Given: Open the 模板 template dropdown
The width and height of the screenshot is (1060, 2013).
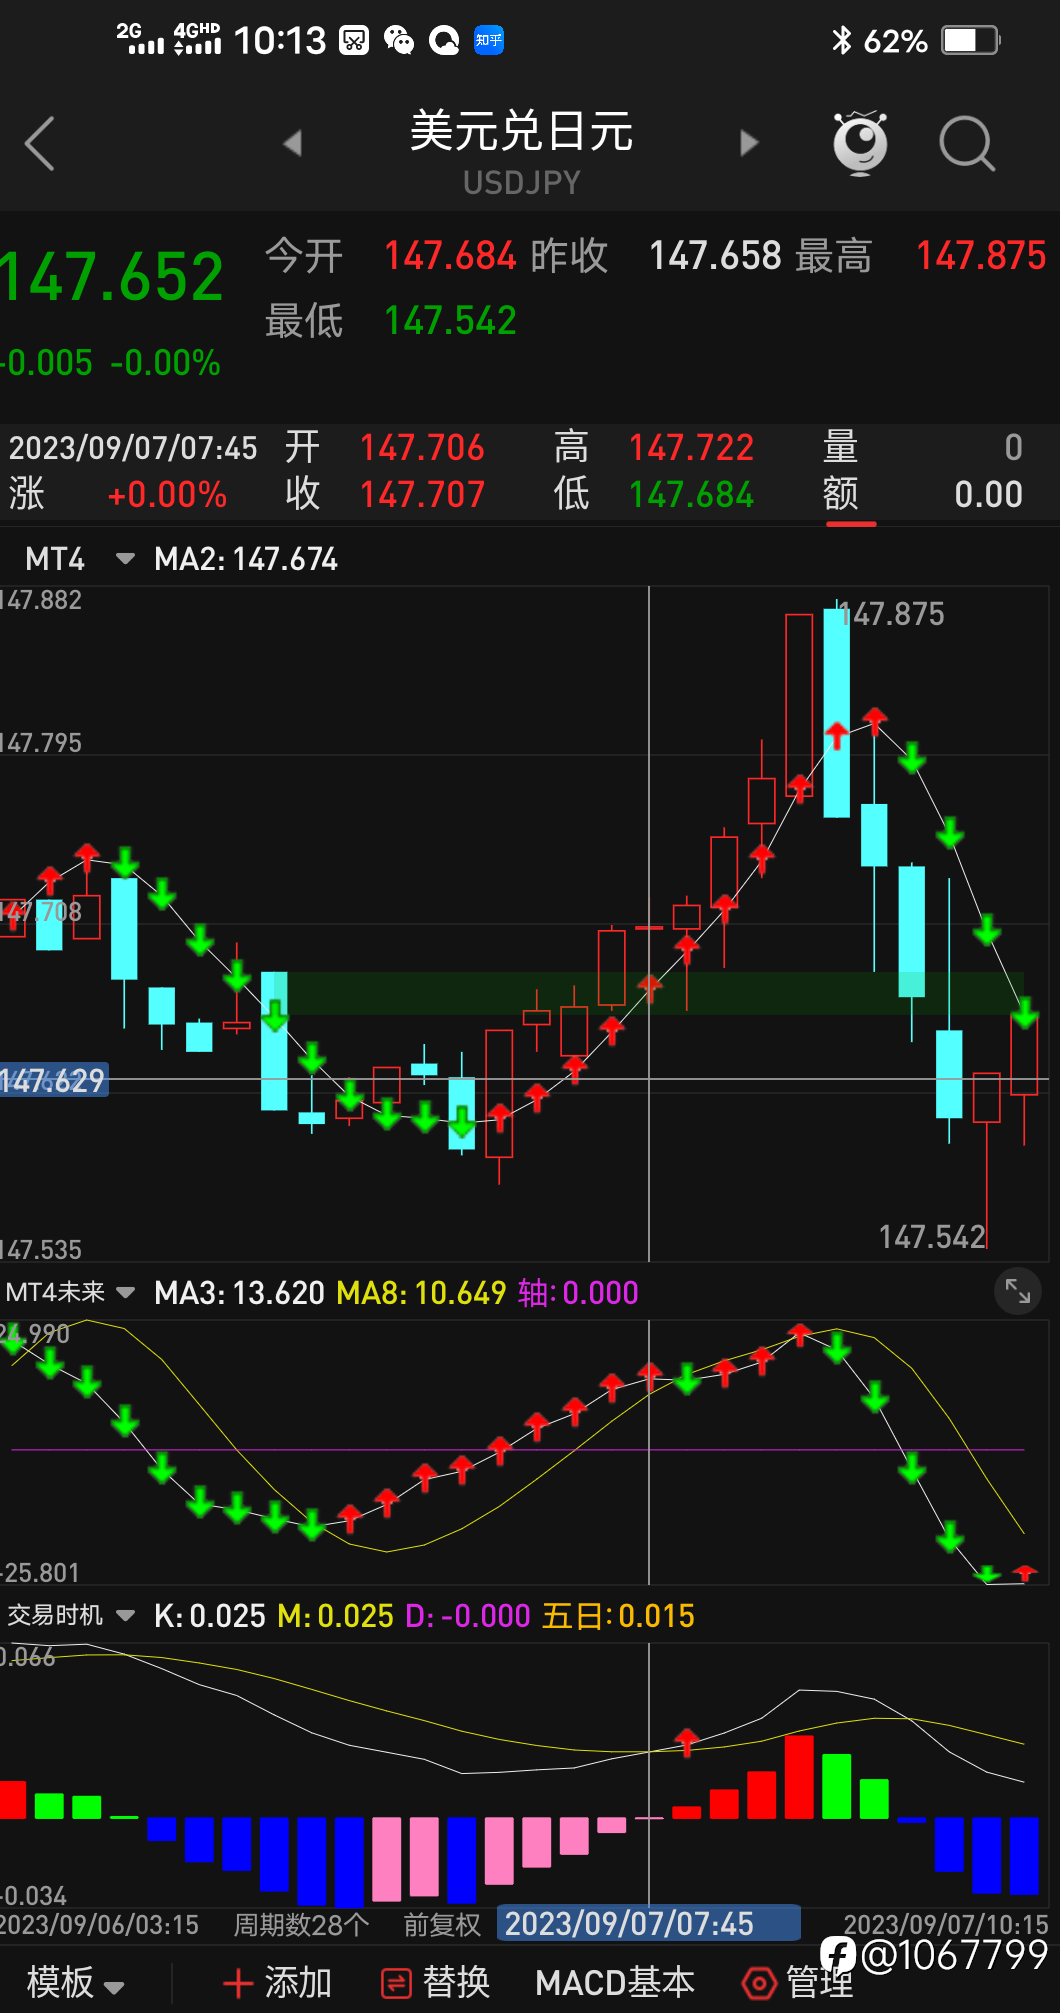Looking at the screenshot, I should point(75,1982).
